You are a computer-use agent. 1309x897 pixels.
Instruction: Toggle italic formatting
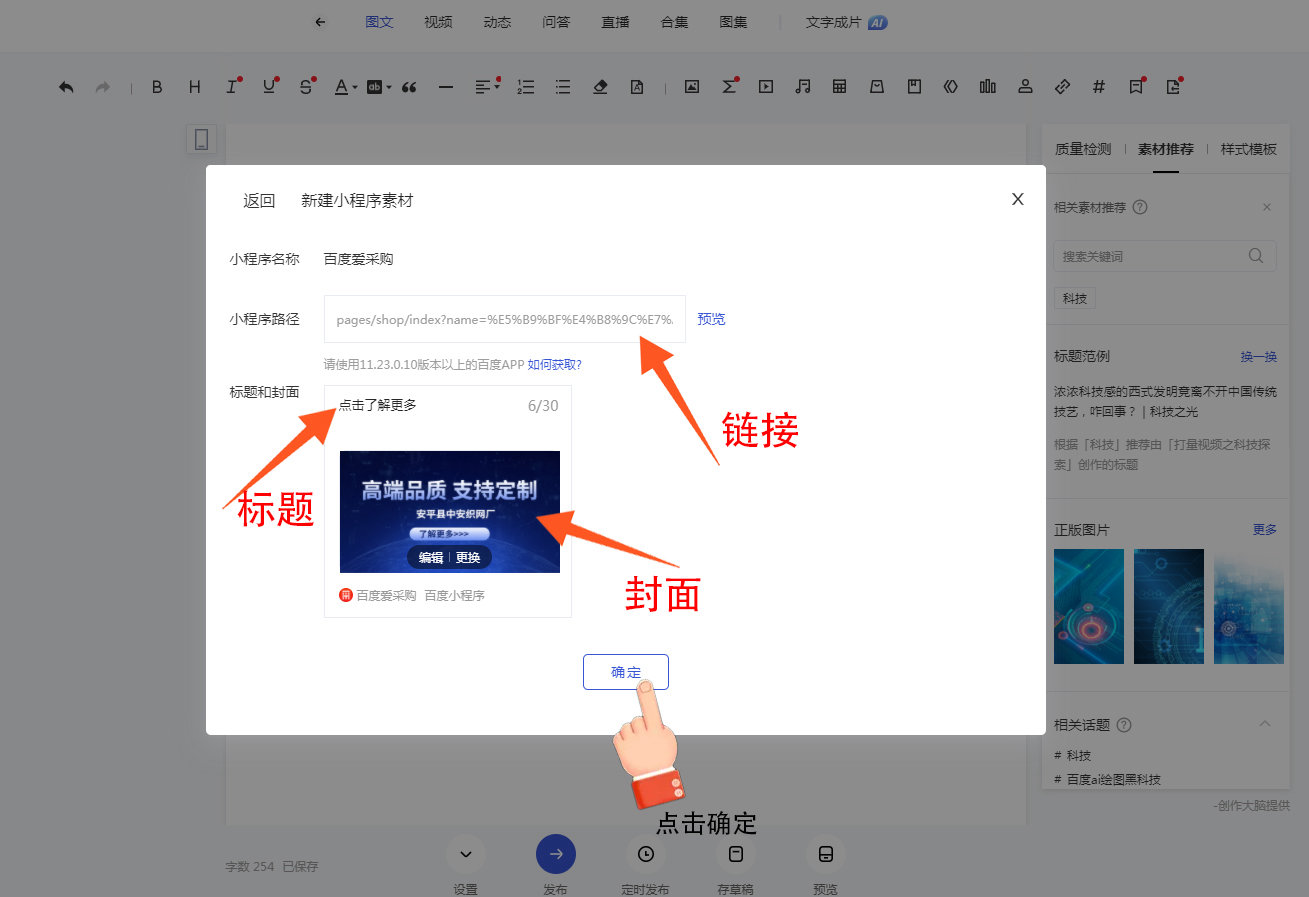tap(232, 87)
